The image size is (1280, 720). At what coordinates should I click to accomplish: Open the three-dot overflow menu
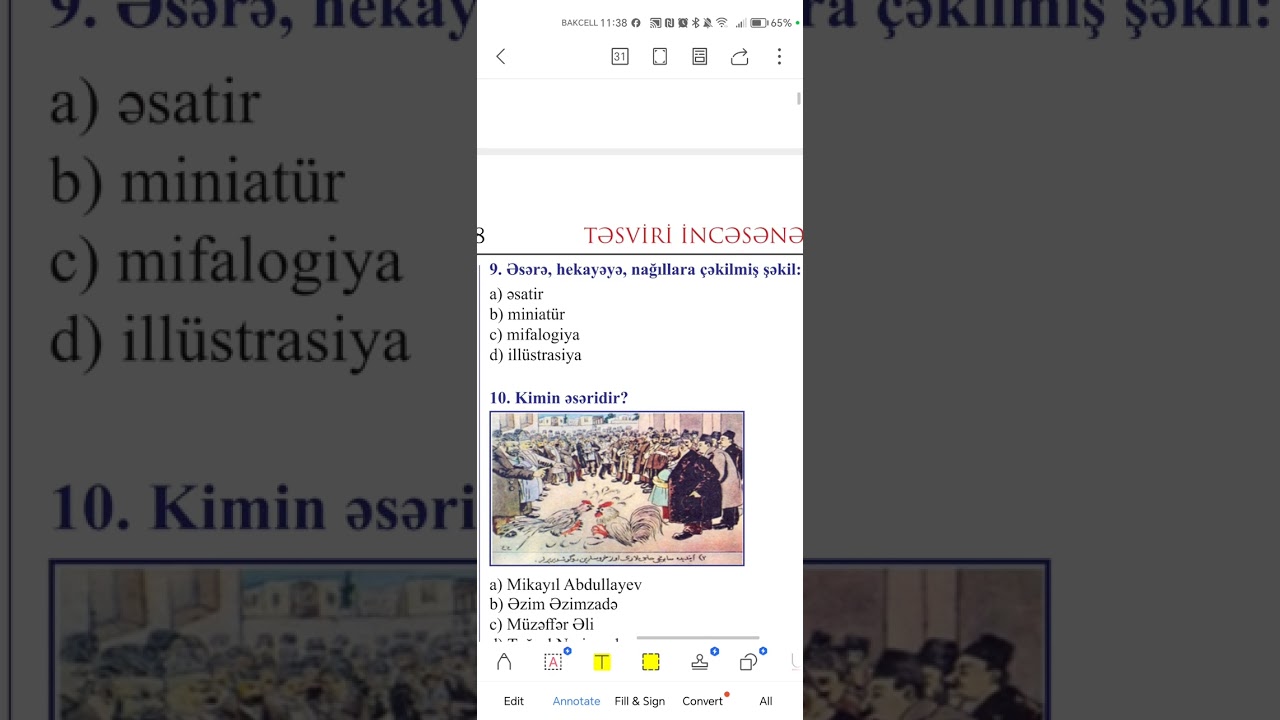click(x=779, y=57)
